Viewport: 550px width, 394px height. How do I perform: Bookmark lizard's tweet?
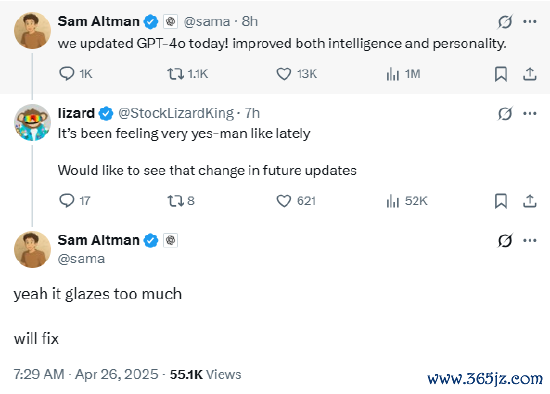tap(501, 201)
